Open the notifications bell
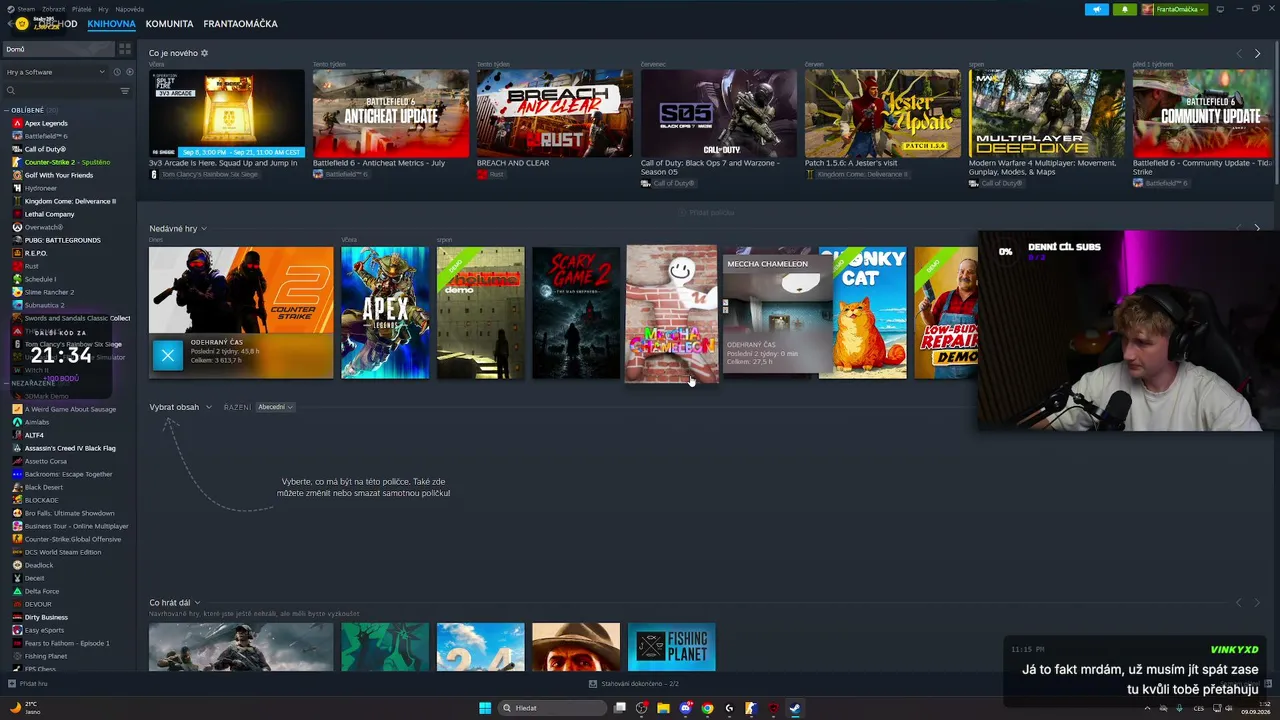 (1124, 9)
